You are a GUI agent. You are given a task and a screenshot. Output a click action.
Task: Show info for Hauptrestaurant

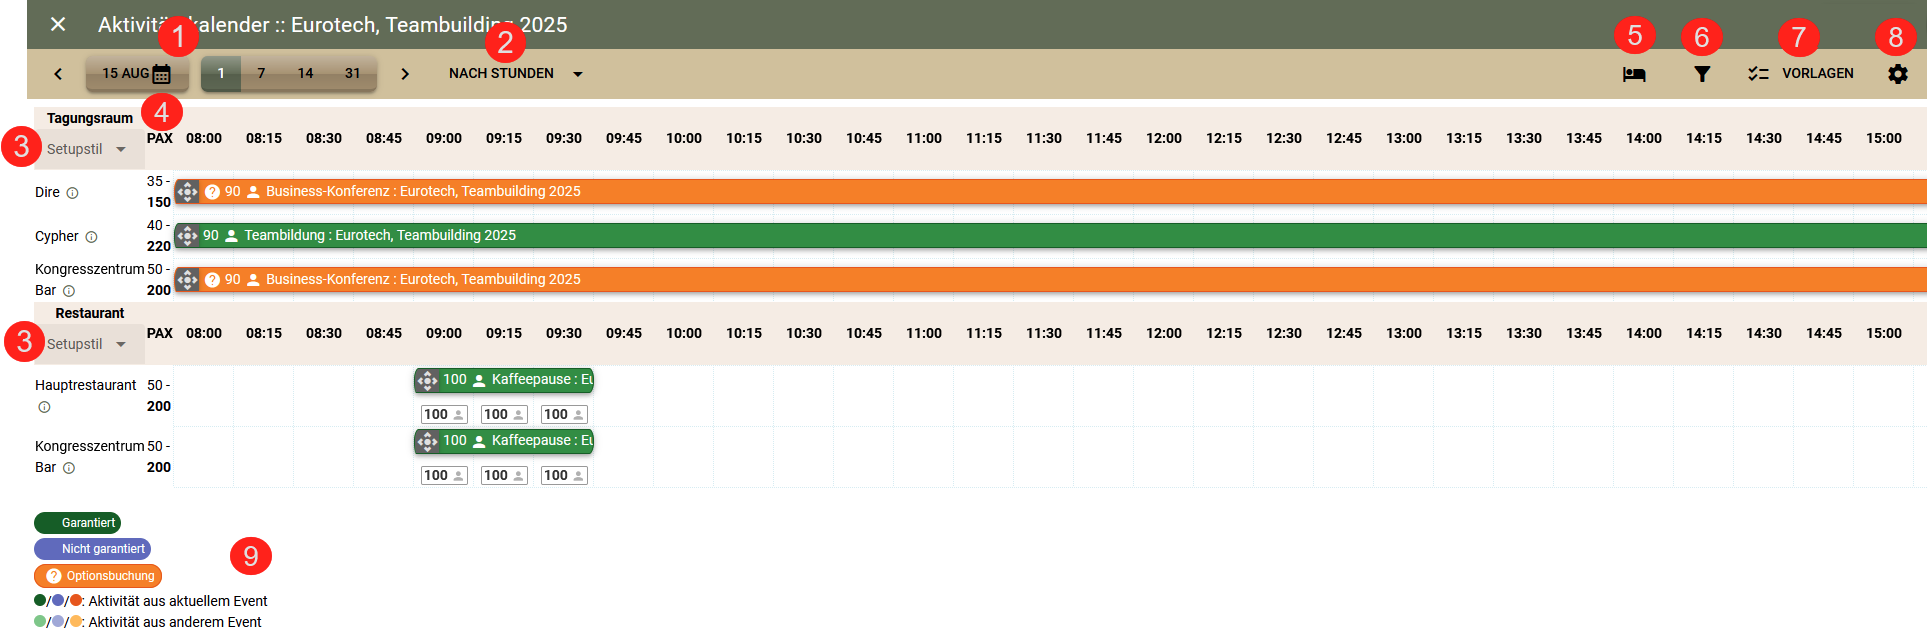pyautogui.click(x=44, y=407)
